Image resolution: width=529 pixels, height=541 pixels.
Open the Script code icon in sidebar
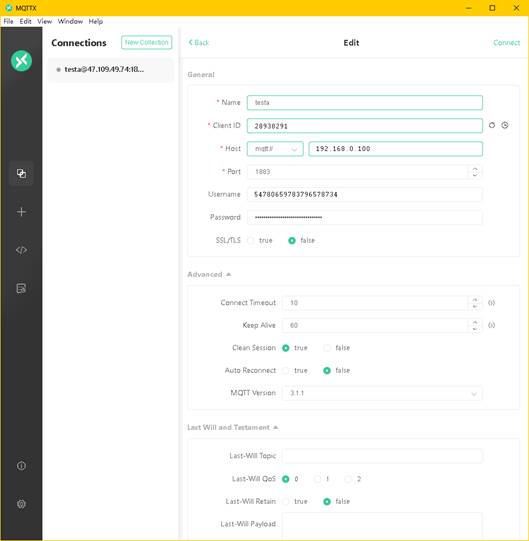(x=21, y=250)
